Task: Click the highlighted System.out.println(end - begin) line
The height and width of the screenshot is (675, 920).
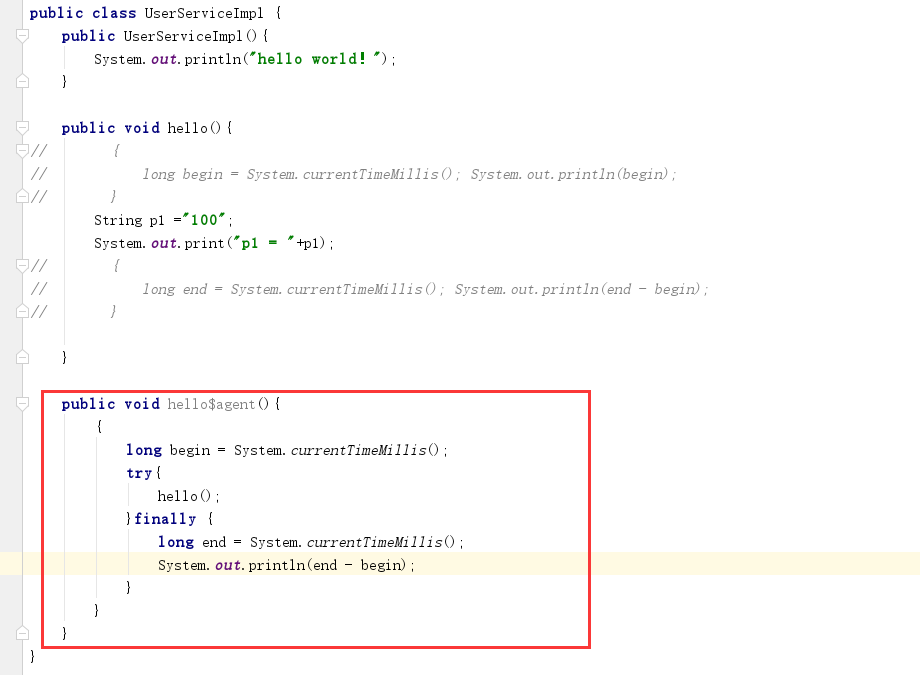Action: [286, 565]
